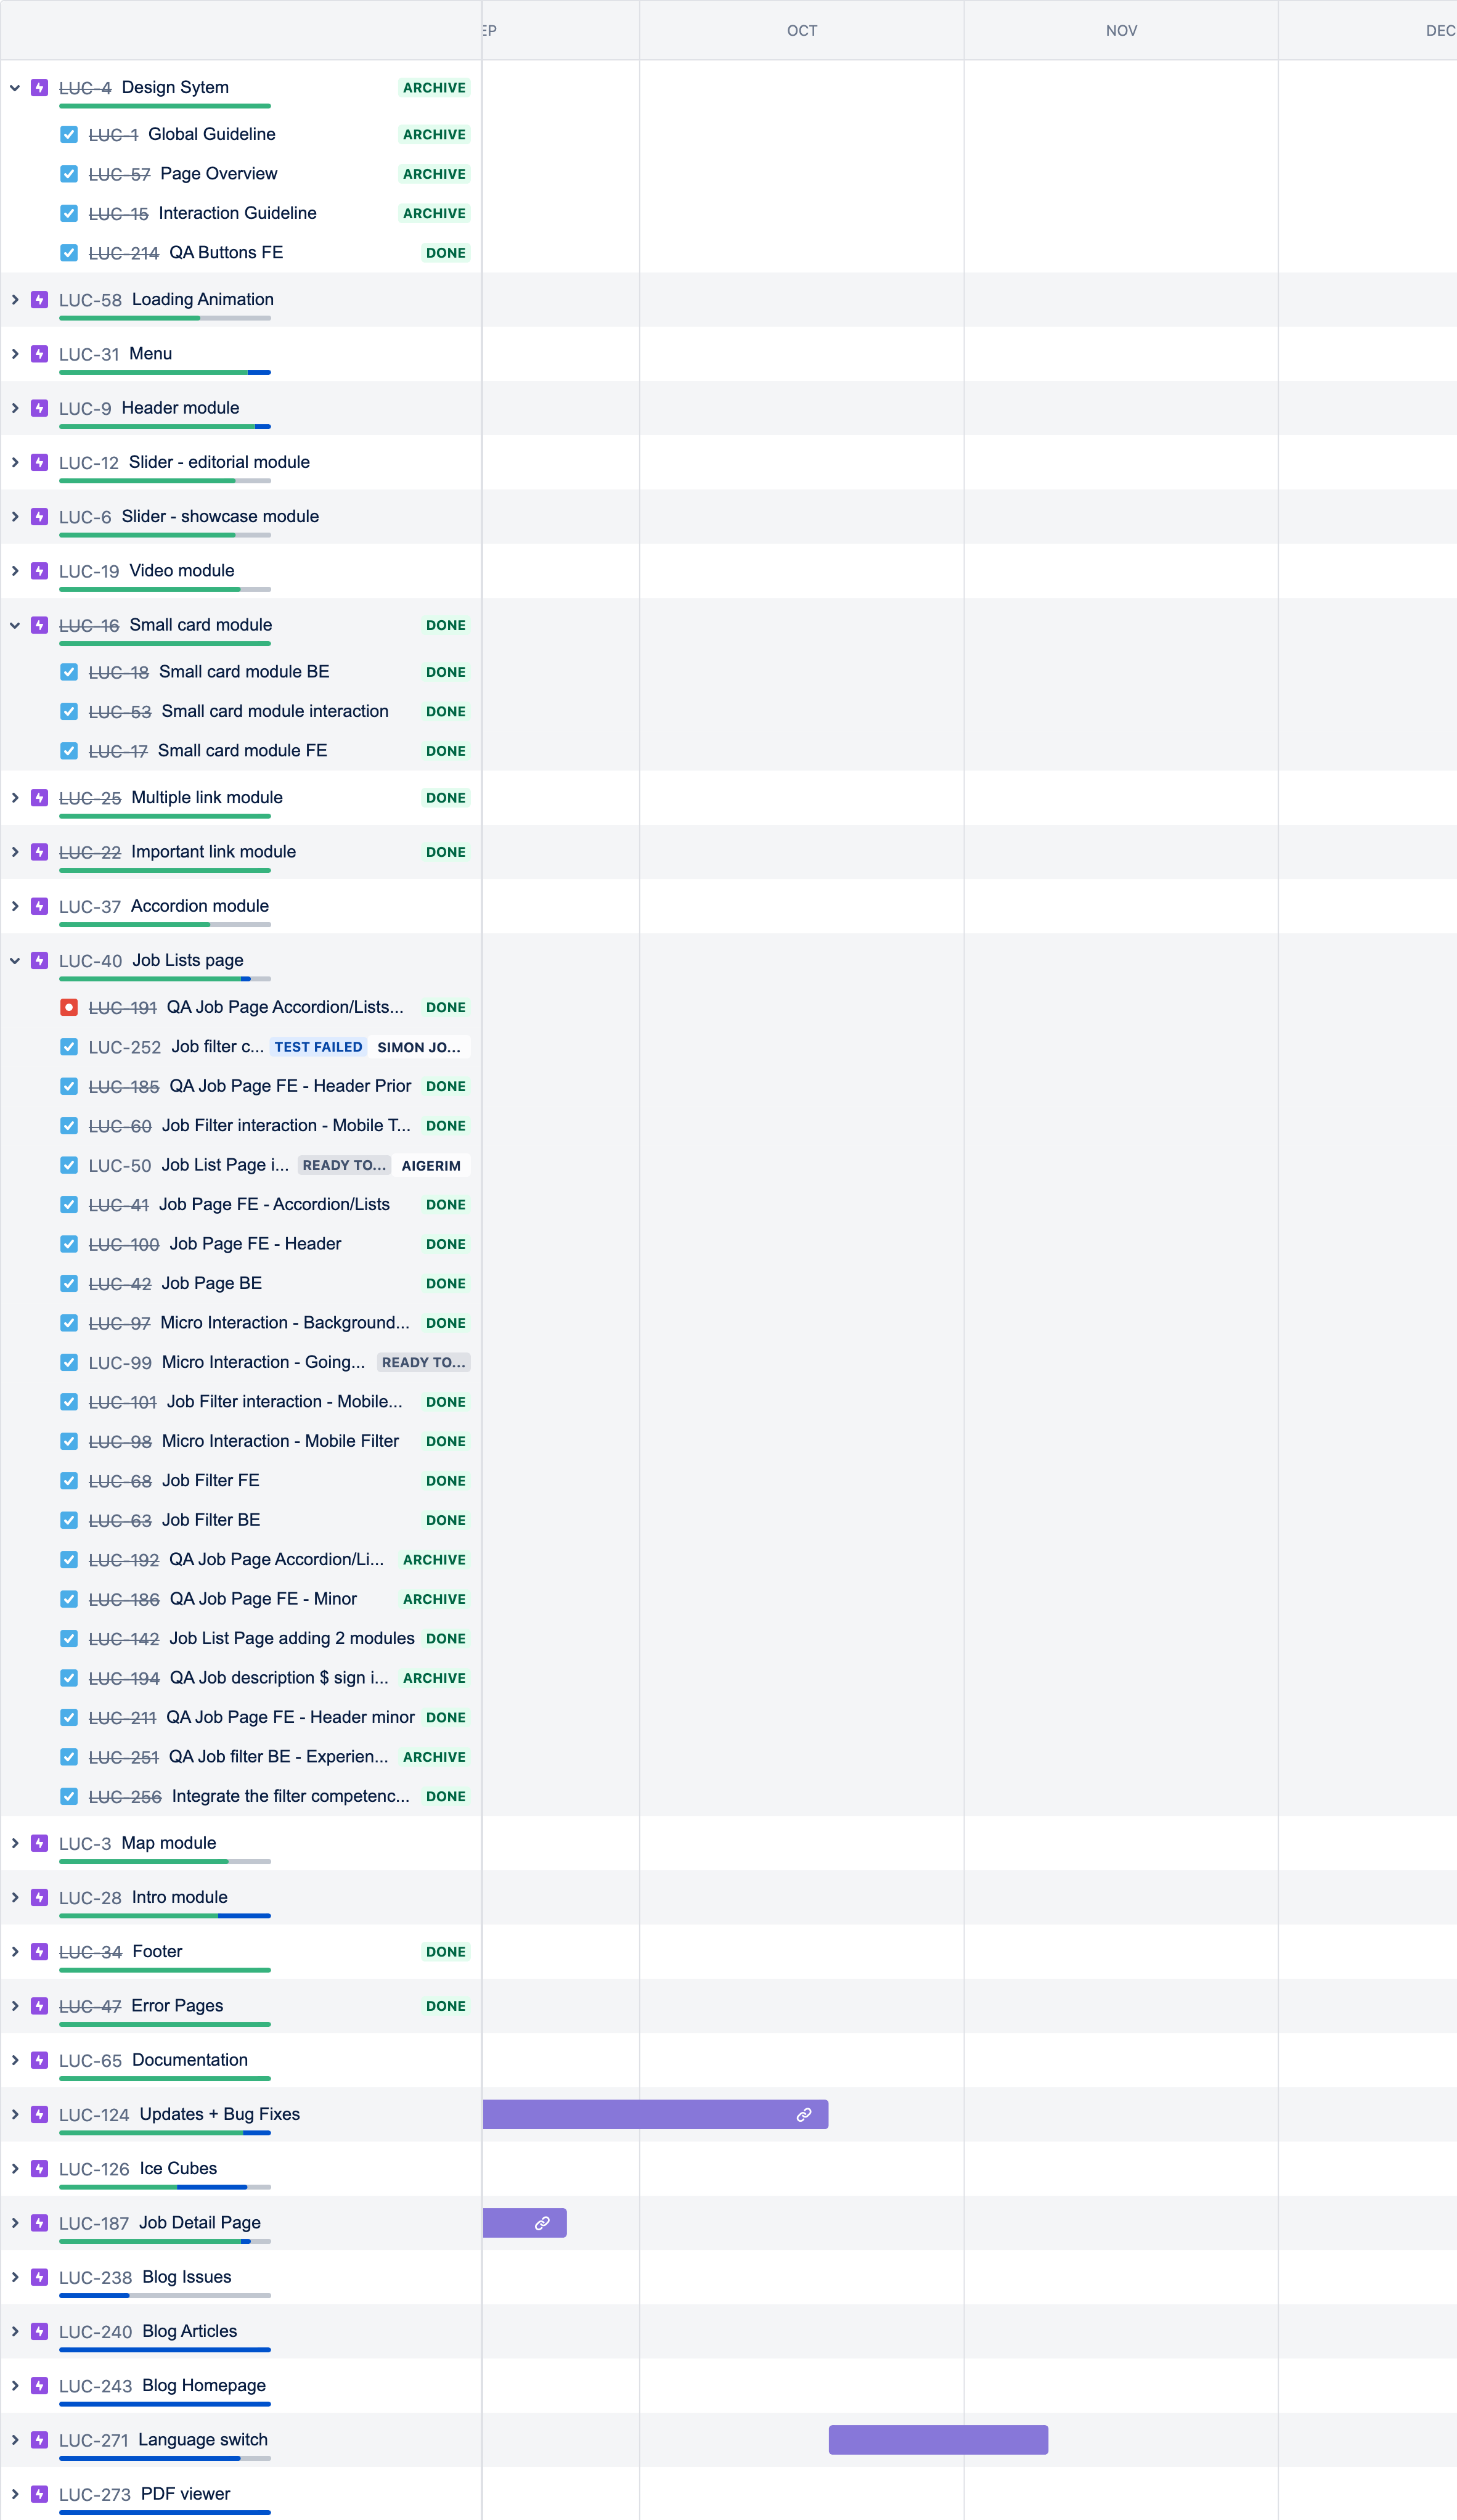Click the epic icon for LUC-4 Design Sytem
Screen dimensions: 1457x2520
40,88
